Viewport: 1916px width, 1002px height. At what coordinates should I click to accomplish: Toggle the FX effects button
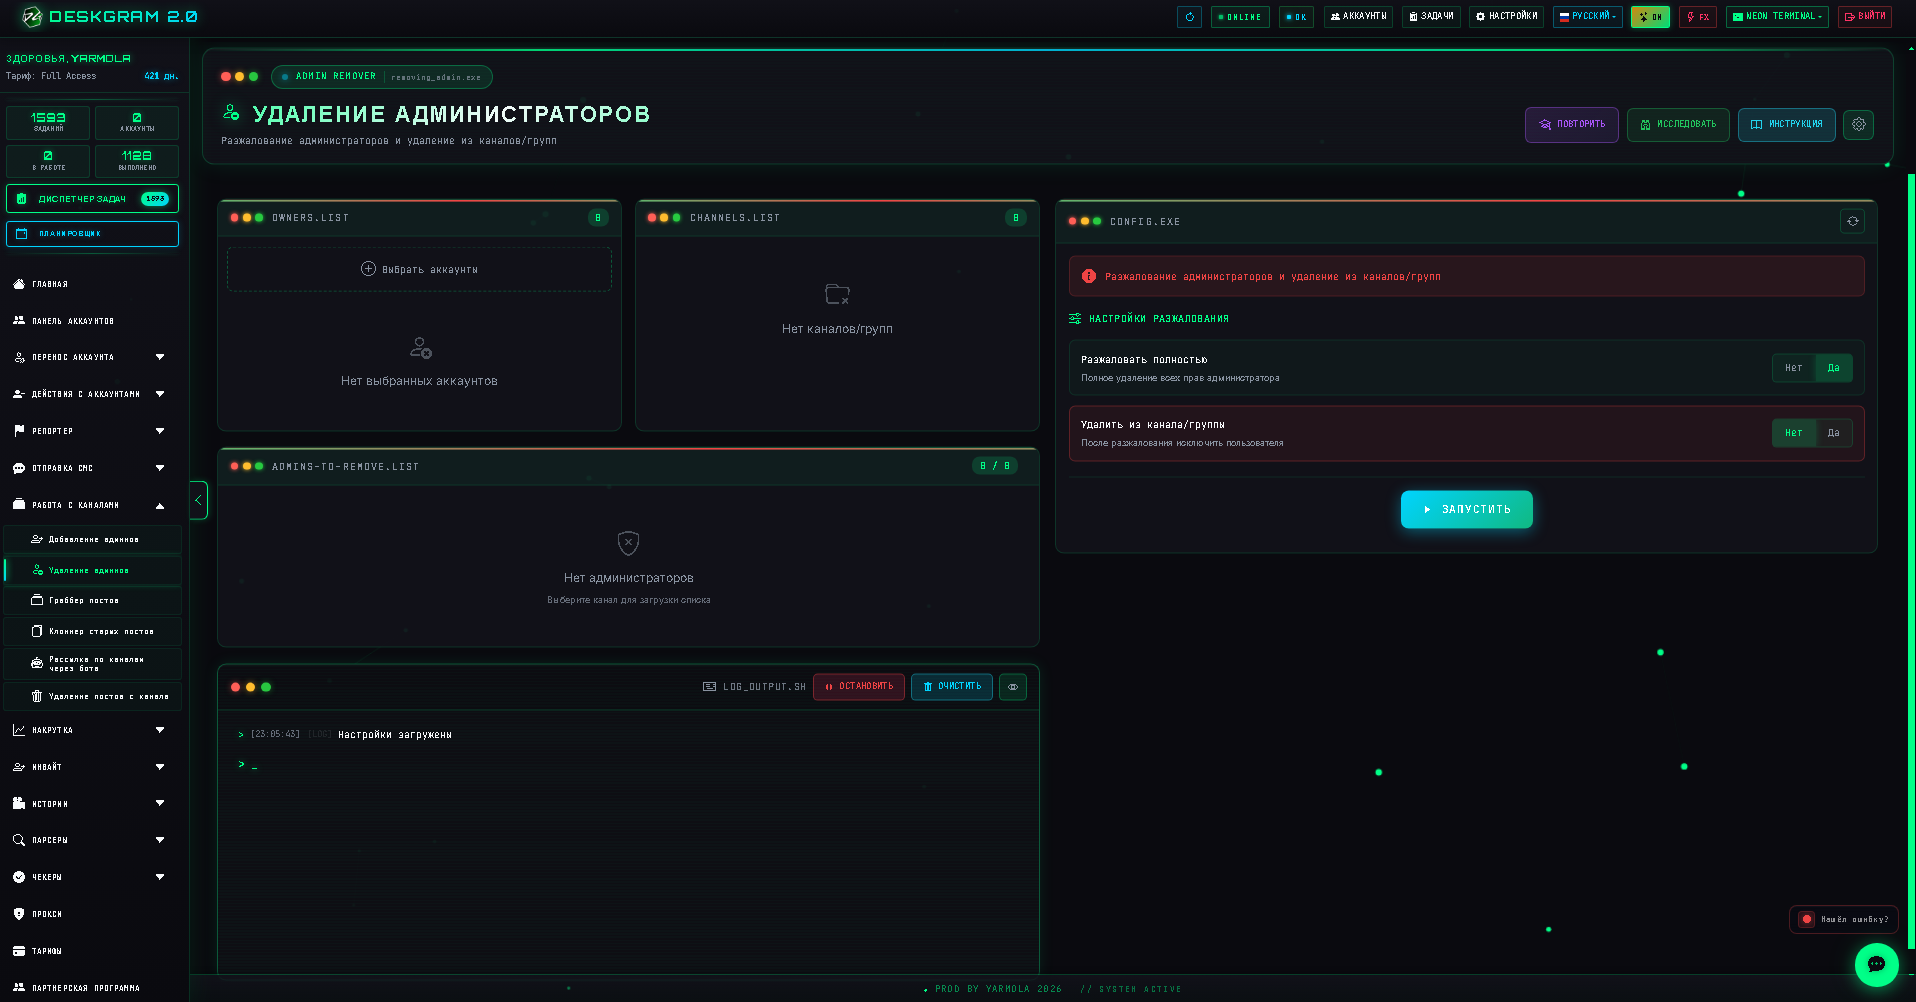(1698, 17)
